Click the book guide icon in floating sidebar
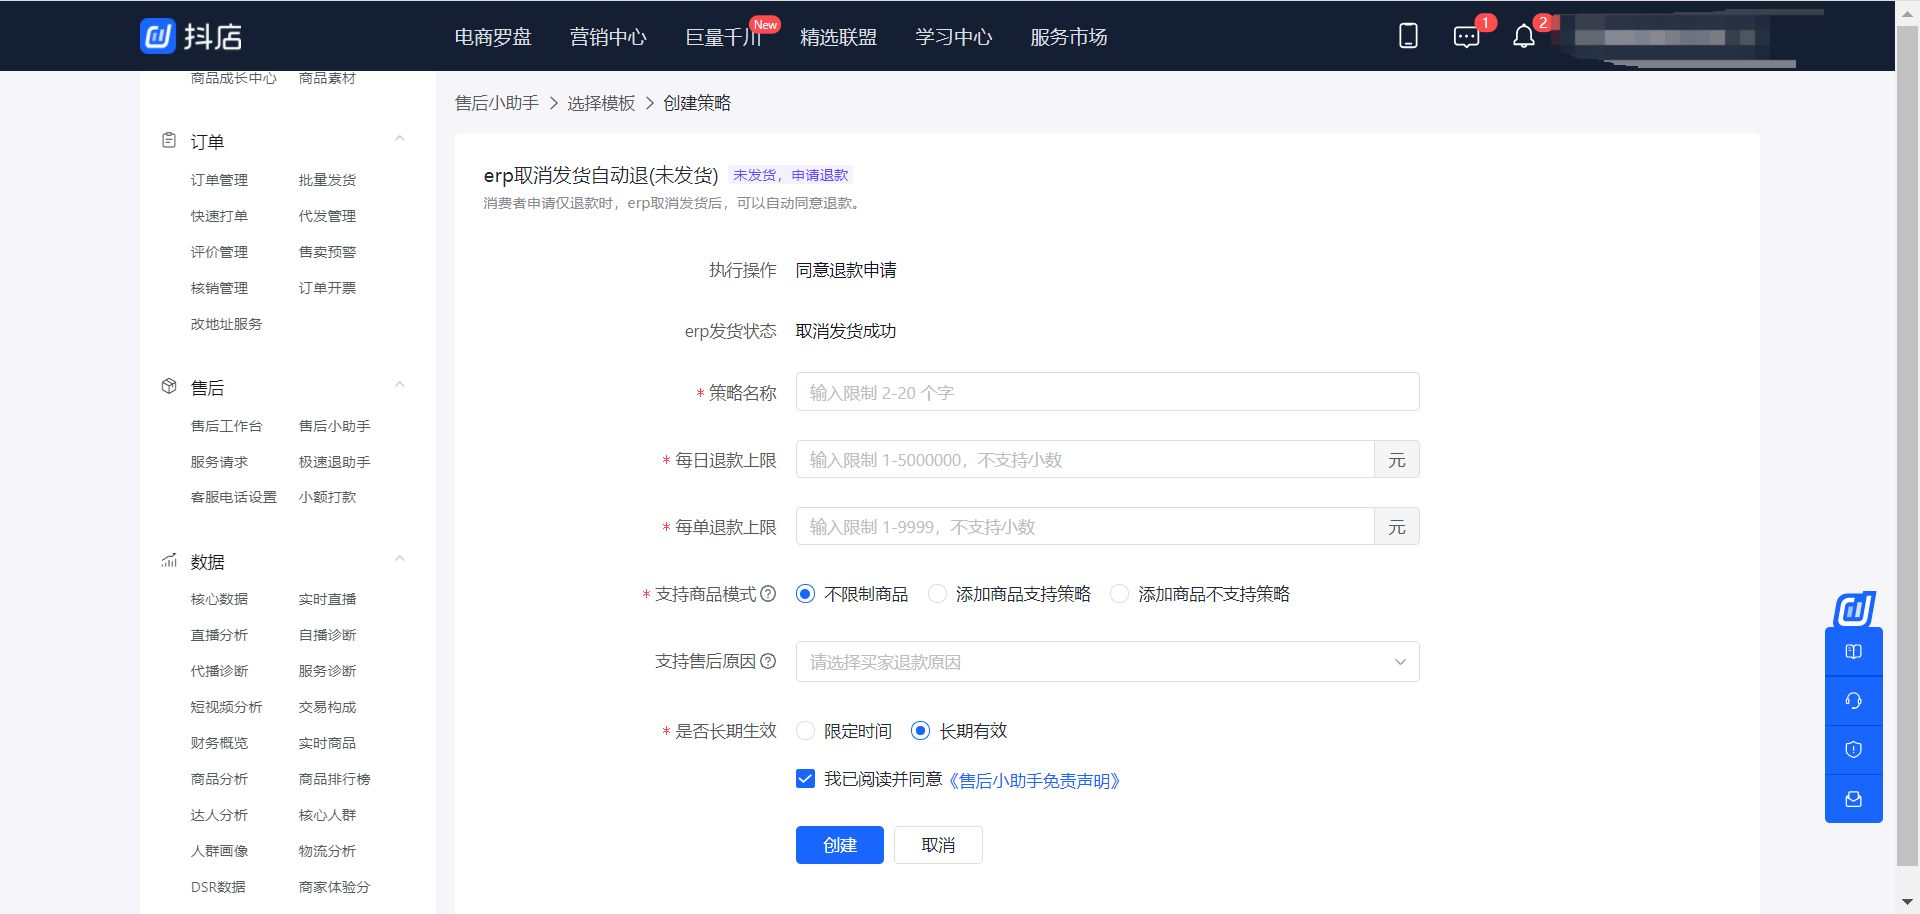Screen dimensions: 1920x914 pos(1853,652)
